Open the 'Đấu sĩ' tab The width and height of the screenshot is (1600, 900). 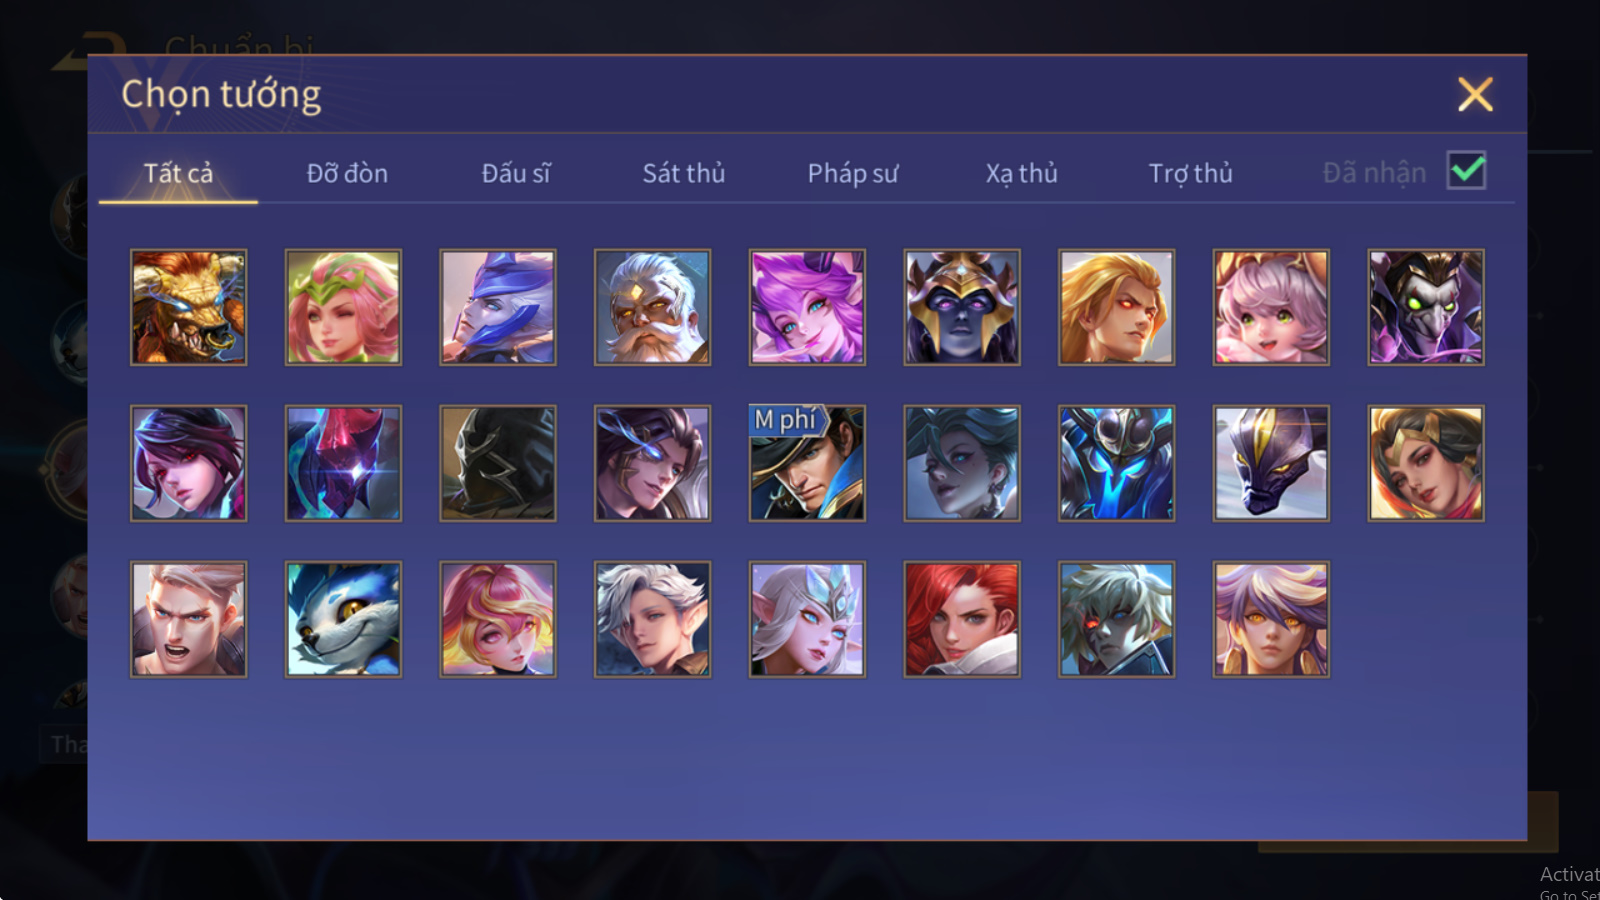tap(516, 173)
